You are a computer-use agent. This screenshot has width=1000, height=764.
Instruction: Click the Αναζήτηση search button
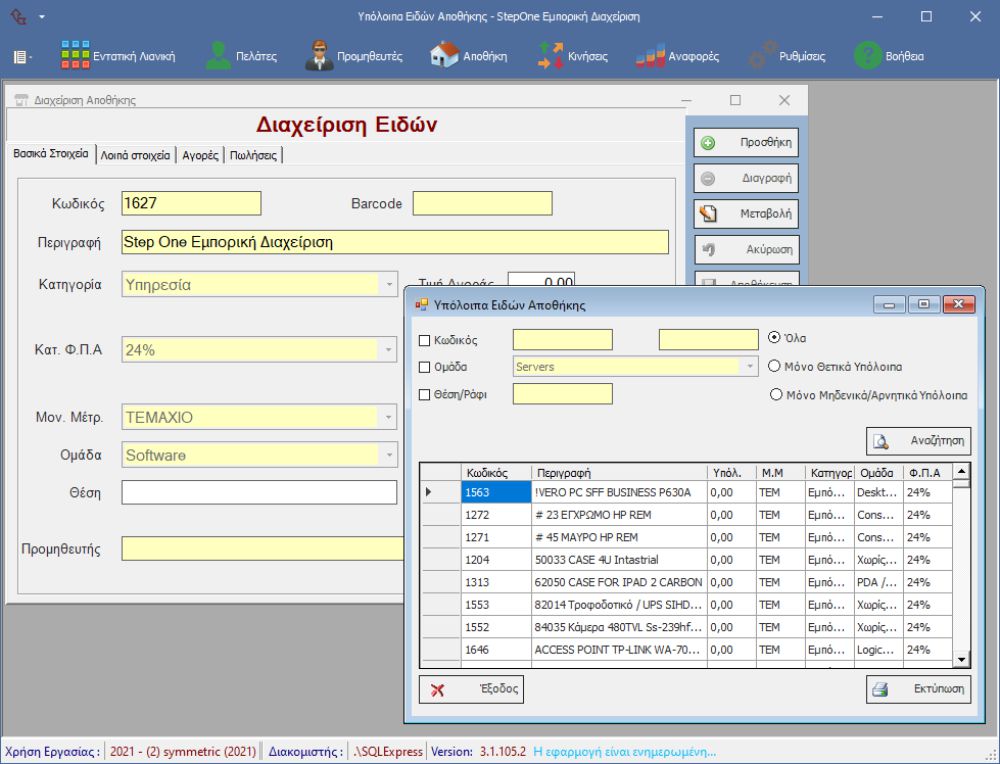point(918,440)
